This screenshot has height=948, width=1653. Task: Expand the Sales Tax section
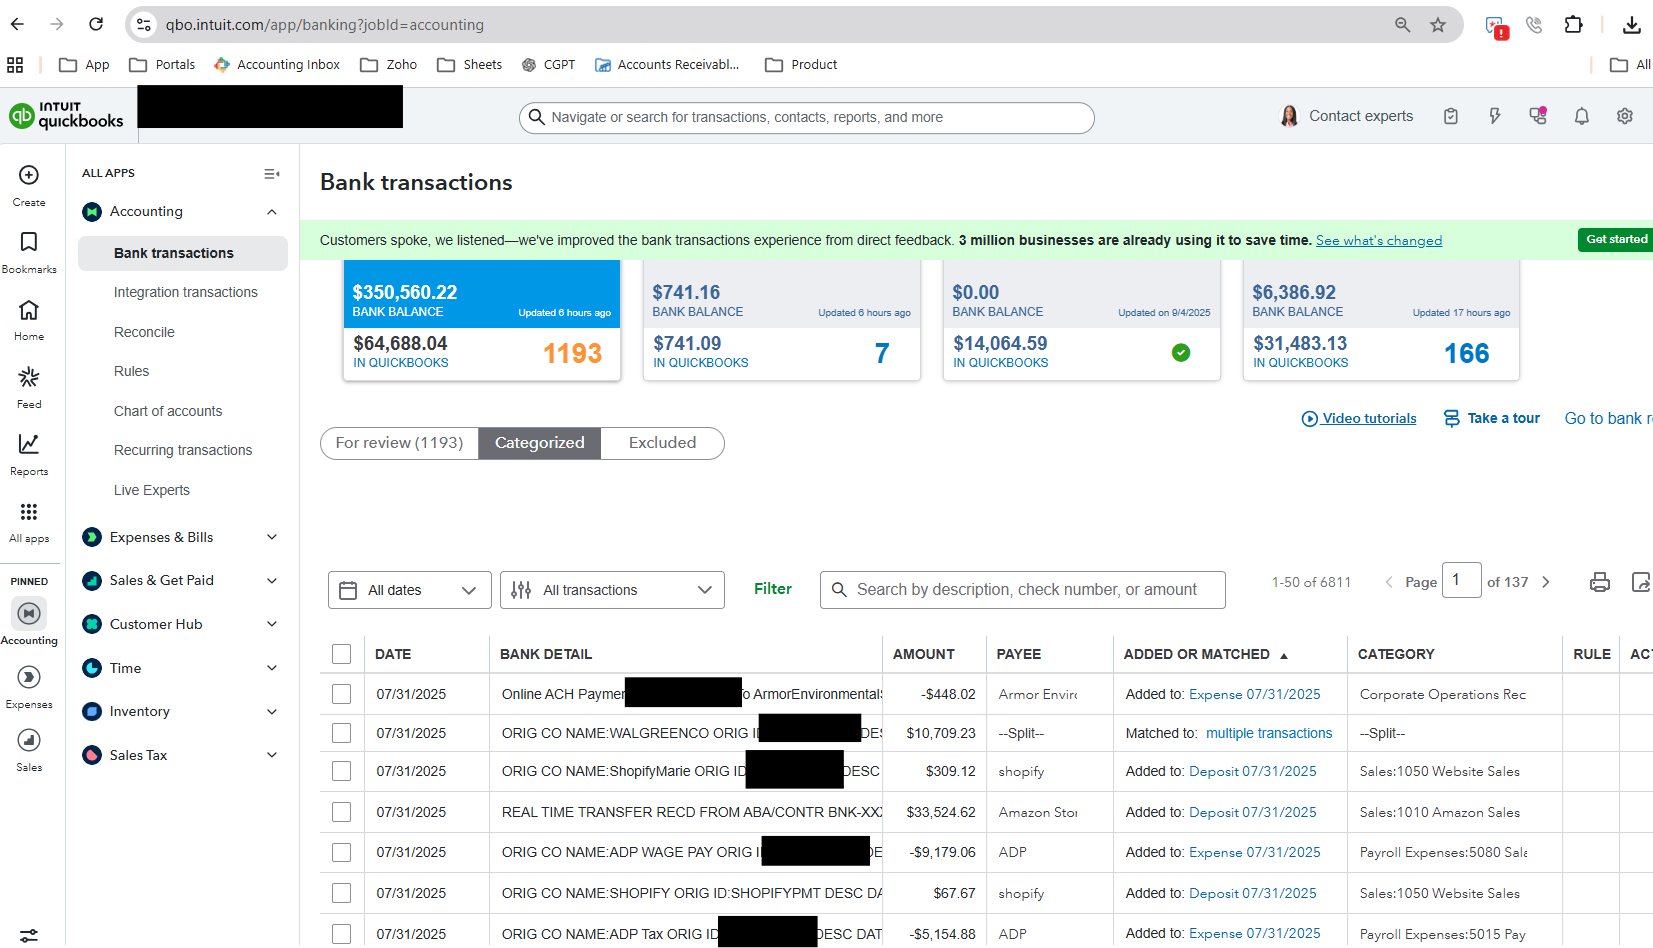click(x=272, y=755)
